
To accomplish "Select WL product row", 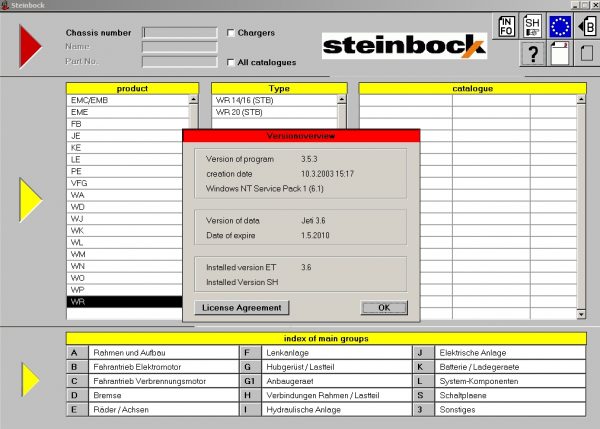I will (x=125, y=243).
